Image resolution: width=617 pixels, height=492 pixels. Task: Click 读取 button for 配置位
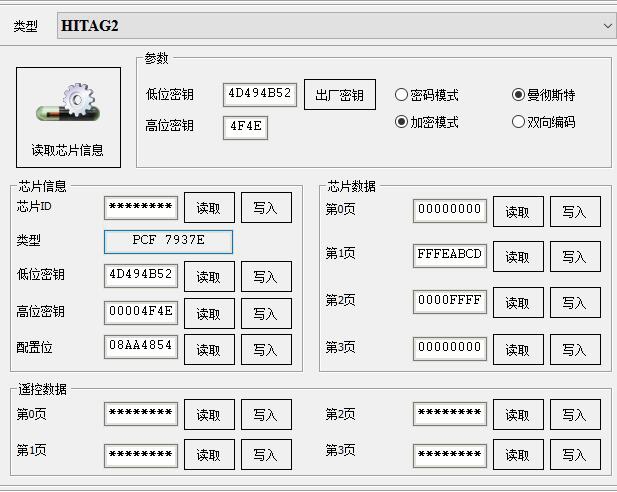click(x=209, y=349)
